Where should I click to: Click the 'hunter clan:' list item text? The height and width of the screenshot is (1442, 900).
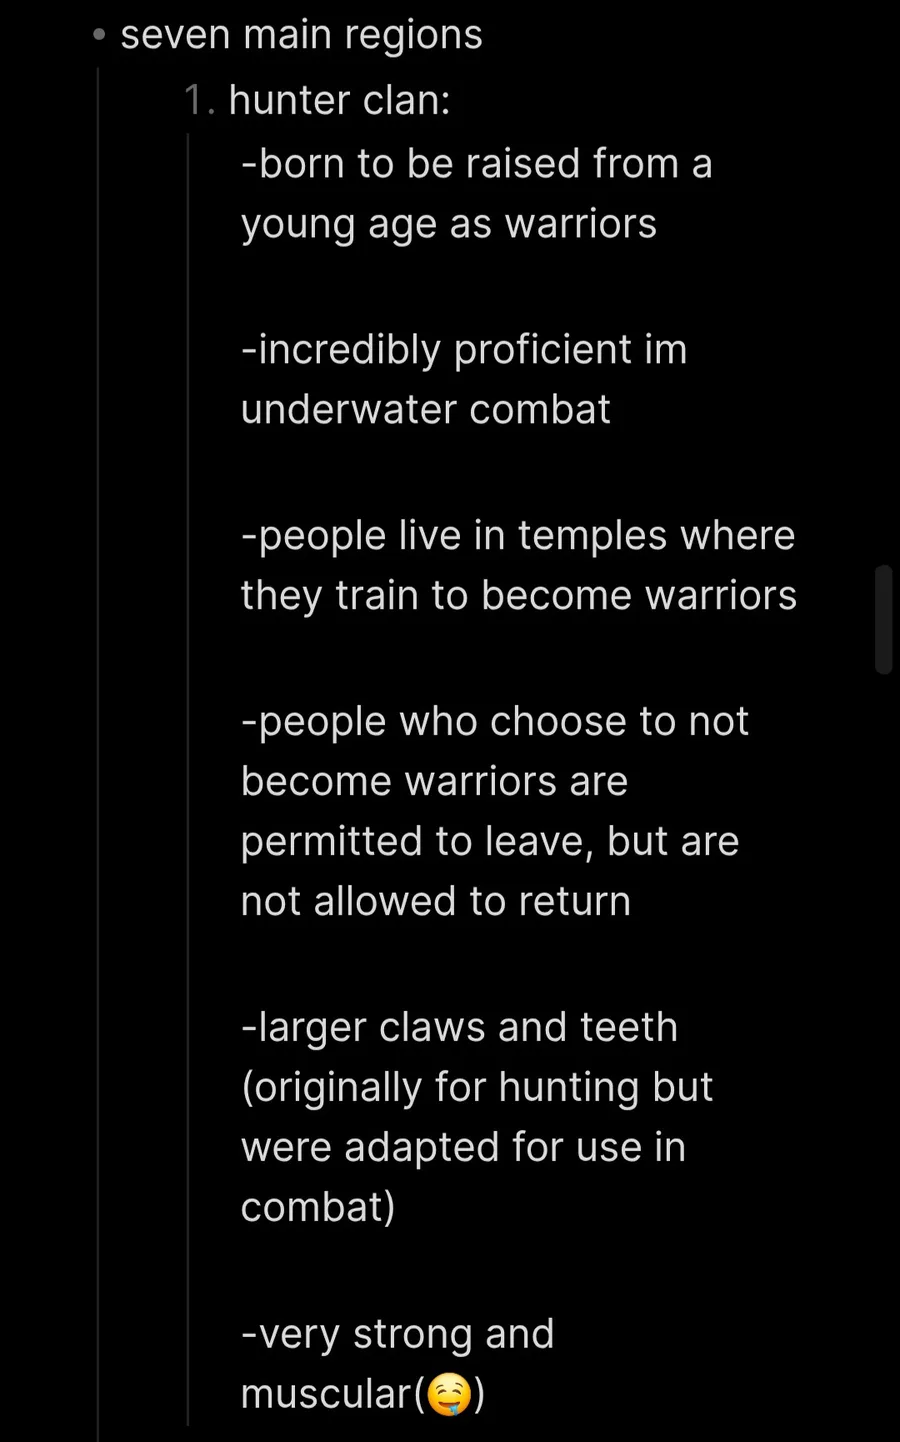339,100
